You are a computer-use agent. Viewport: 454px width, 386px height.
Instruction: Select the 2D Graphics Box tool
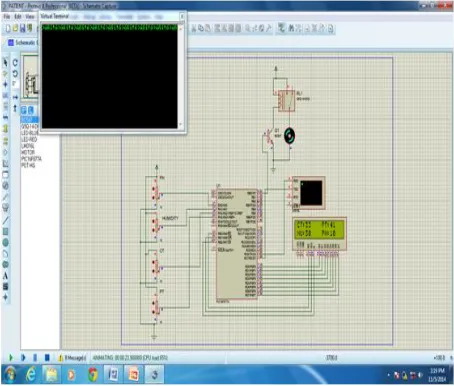click(x=5, y=231)
